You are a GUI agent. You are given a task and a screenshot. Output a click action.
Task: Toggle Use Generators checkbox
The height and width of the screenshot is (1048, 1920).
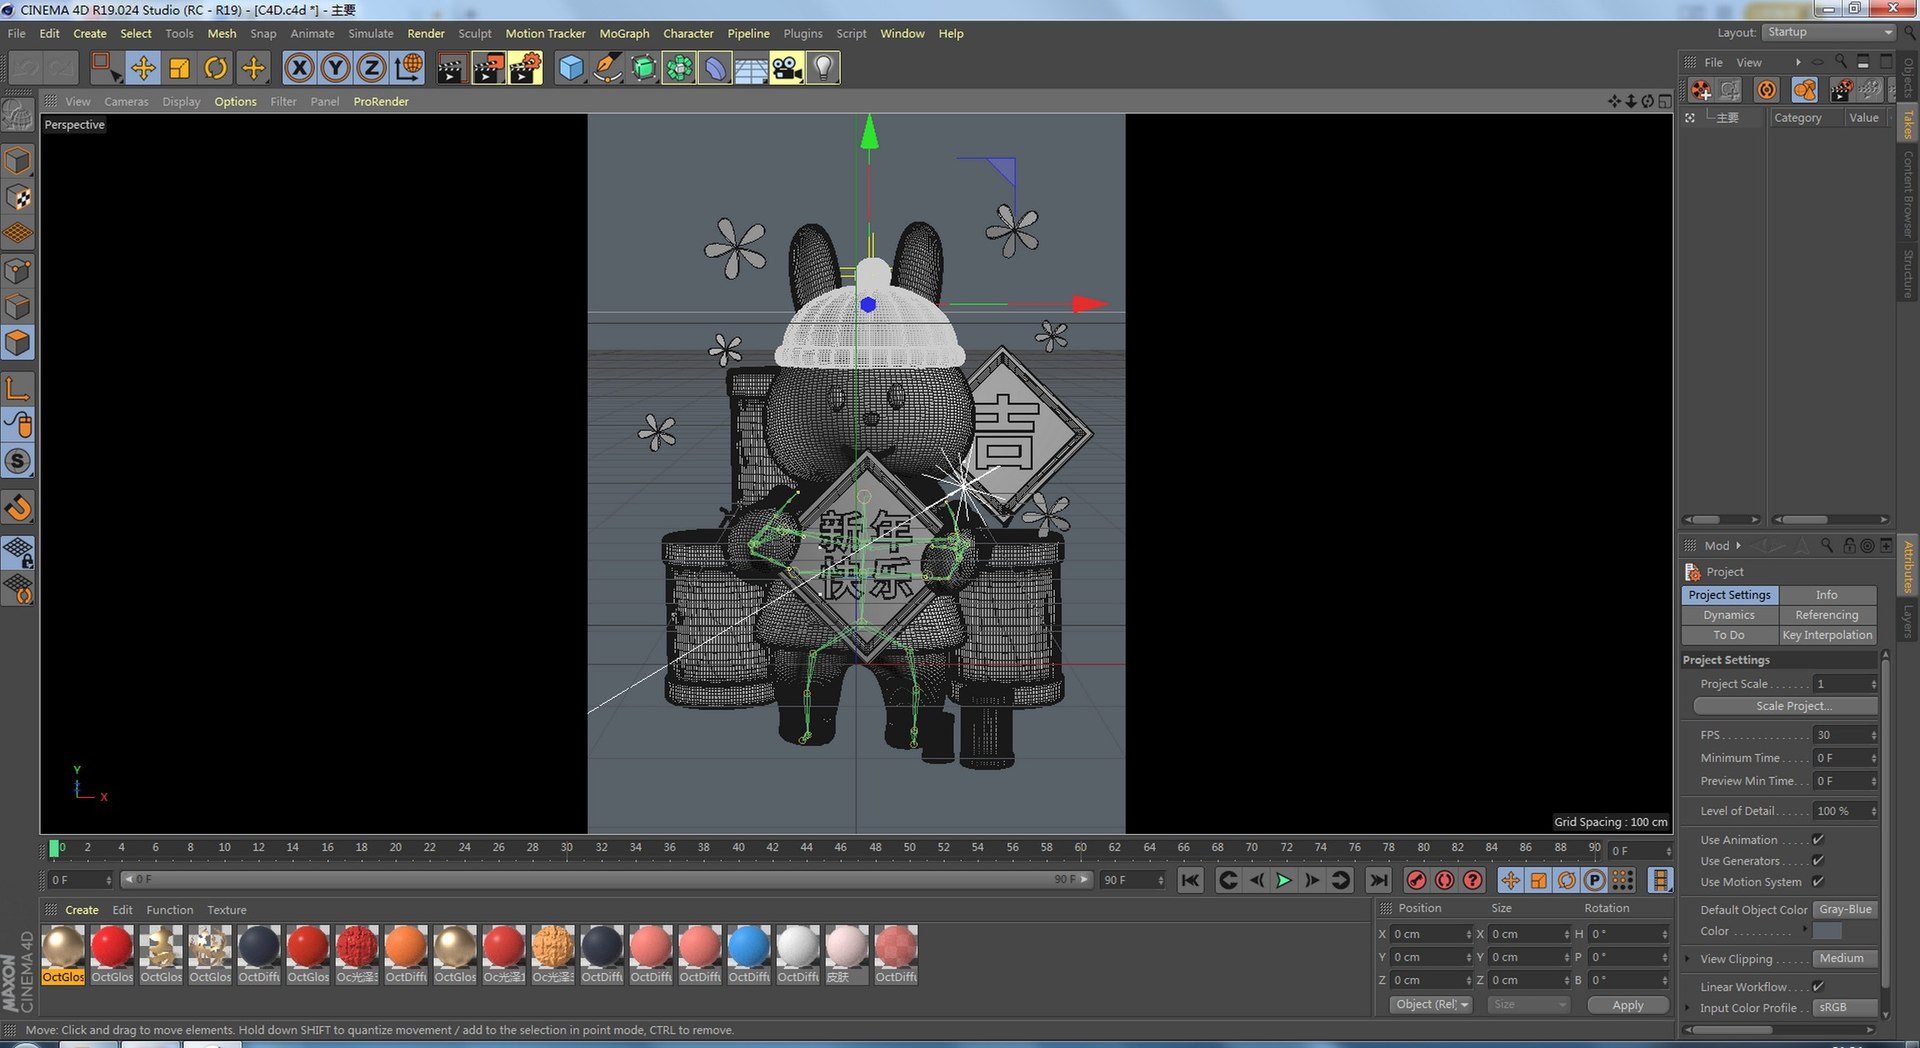coord(1818,861)
